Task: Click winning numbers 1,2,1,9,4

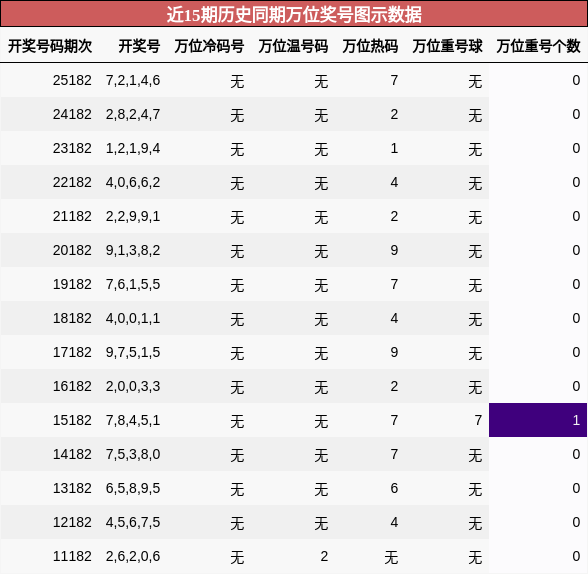Action: [133, 148]
